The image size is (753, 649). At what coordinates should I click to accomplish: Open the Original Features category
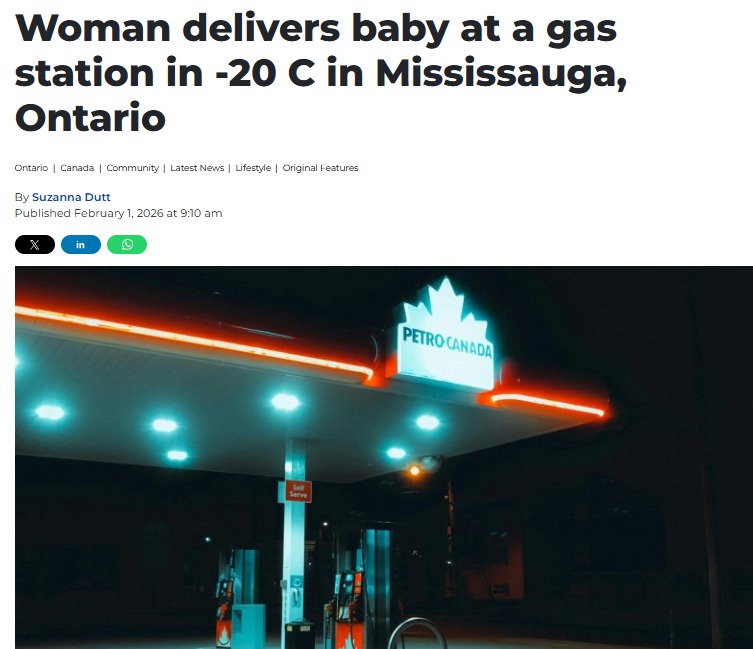pyautogui.click(x=320, y=168)
